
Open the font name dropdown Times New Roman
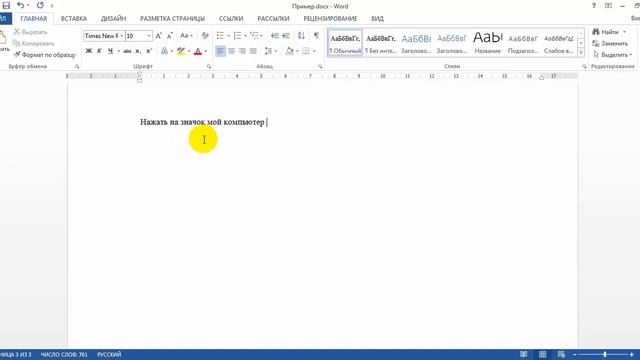(x=122, y=36)
